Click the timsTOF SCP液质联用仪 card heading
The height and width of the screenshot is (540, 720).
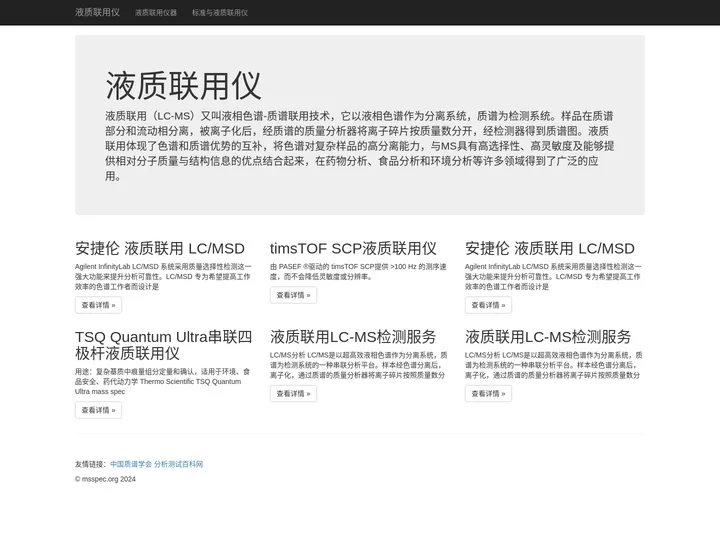click(x=353, y=248)
